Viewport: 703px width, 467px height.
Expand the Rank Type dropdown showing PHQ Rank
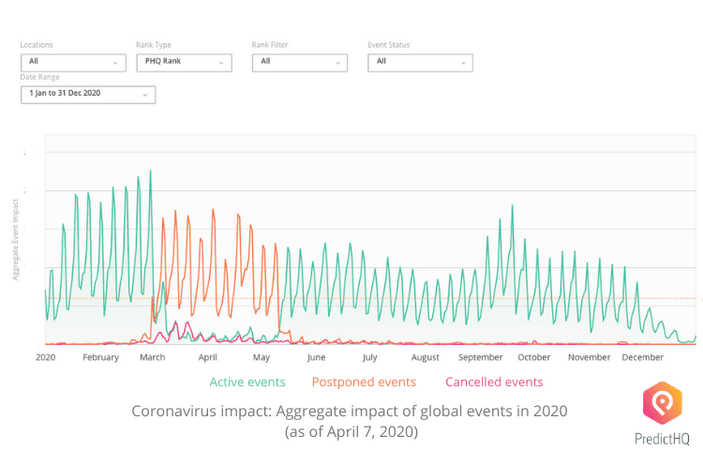pyautogui.click(x=184, y=62)
